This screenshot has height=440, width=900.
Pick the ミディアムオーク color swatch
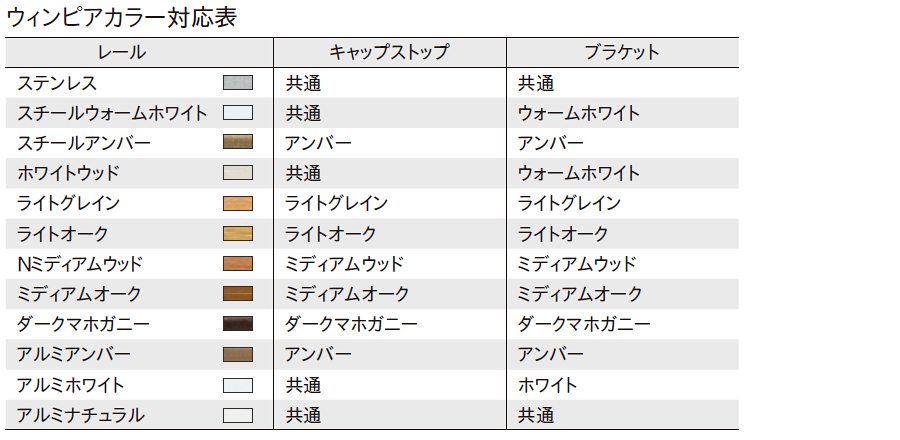238,294
